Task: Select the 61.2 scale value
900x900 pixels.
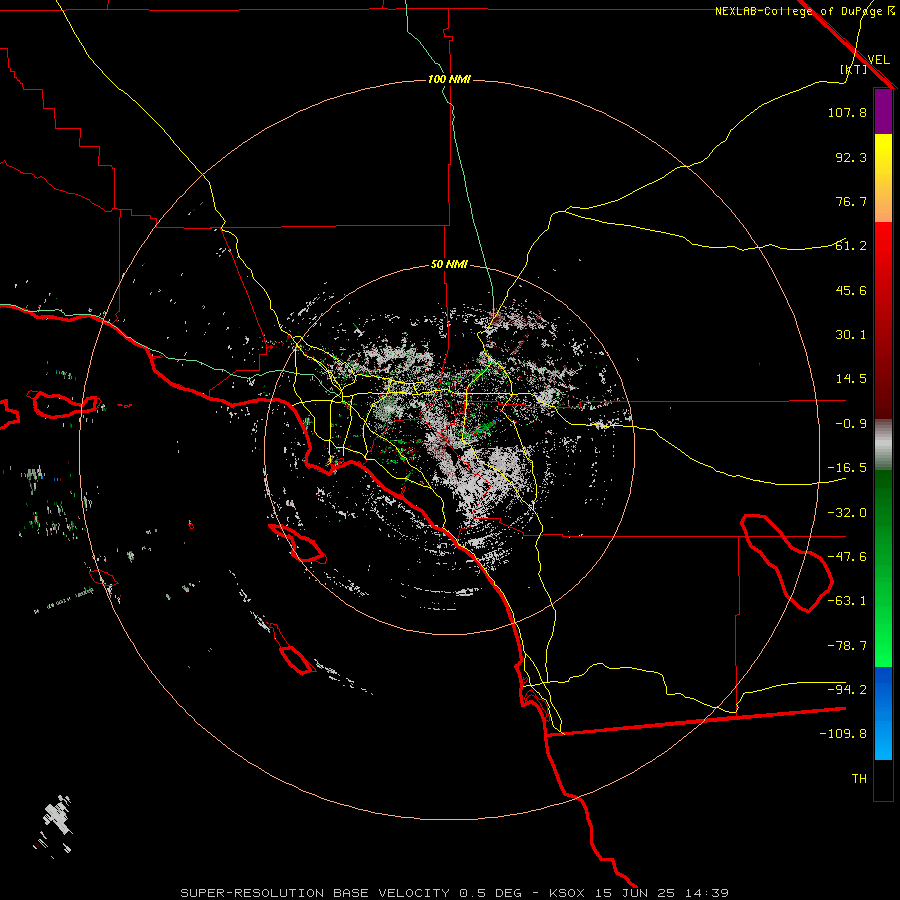Action: [851, 246]
